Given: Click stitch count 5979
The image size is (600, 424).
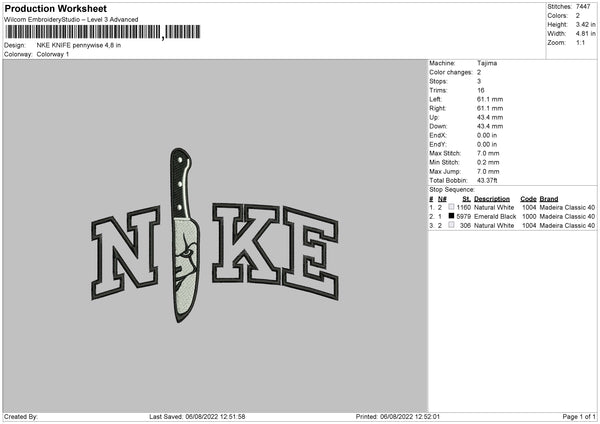Looking at the screenshot, I should coord(463,217).
